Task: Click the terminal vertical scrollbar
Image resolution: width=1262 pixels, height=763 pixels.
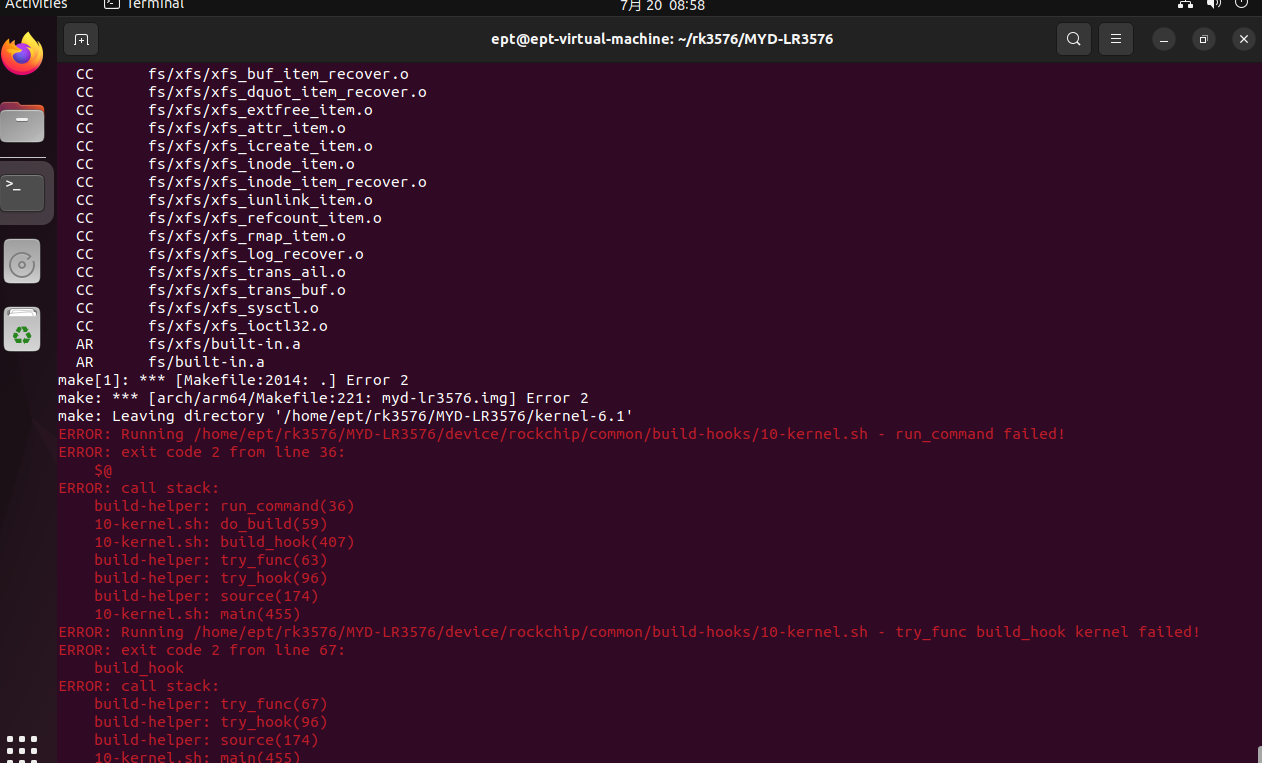Action: [1258, 753]
